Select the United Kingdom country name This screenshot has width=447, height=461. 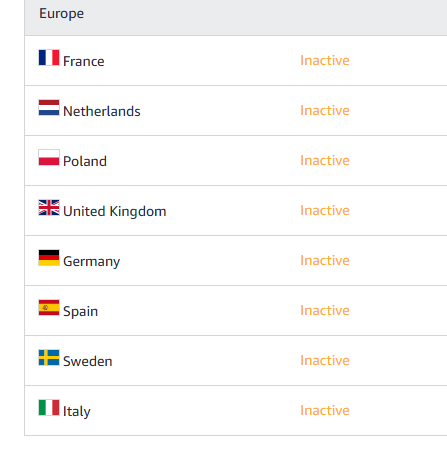[x=114, y=211]
